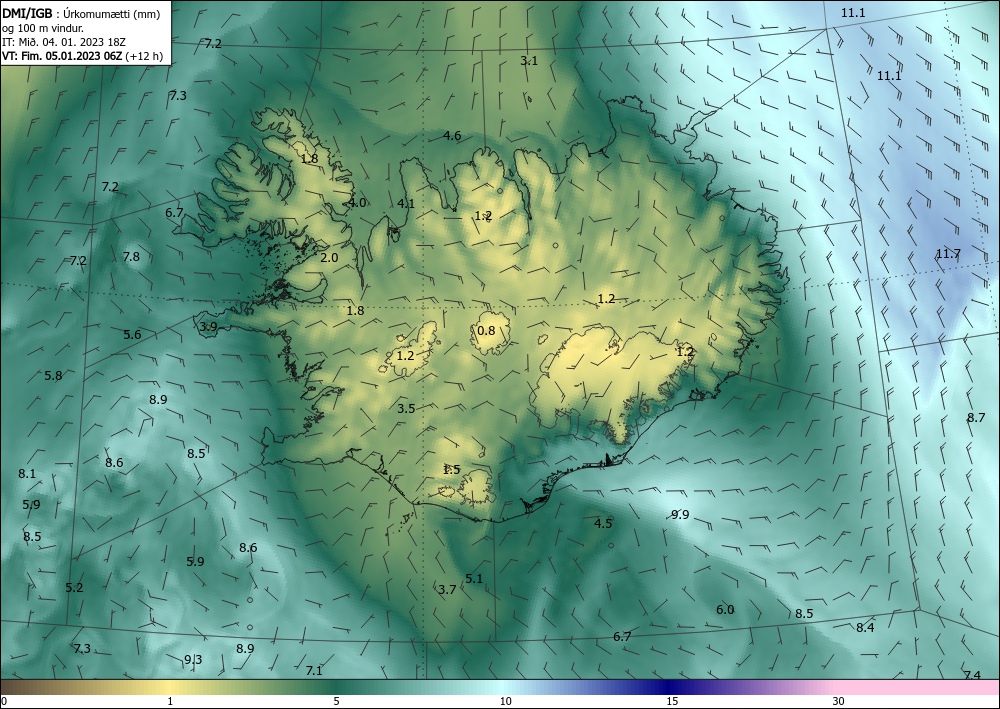Viewport: 1000px width, 709px height.
Task: Click the 5.6 value label
Action: 132,334
